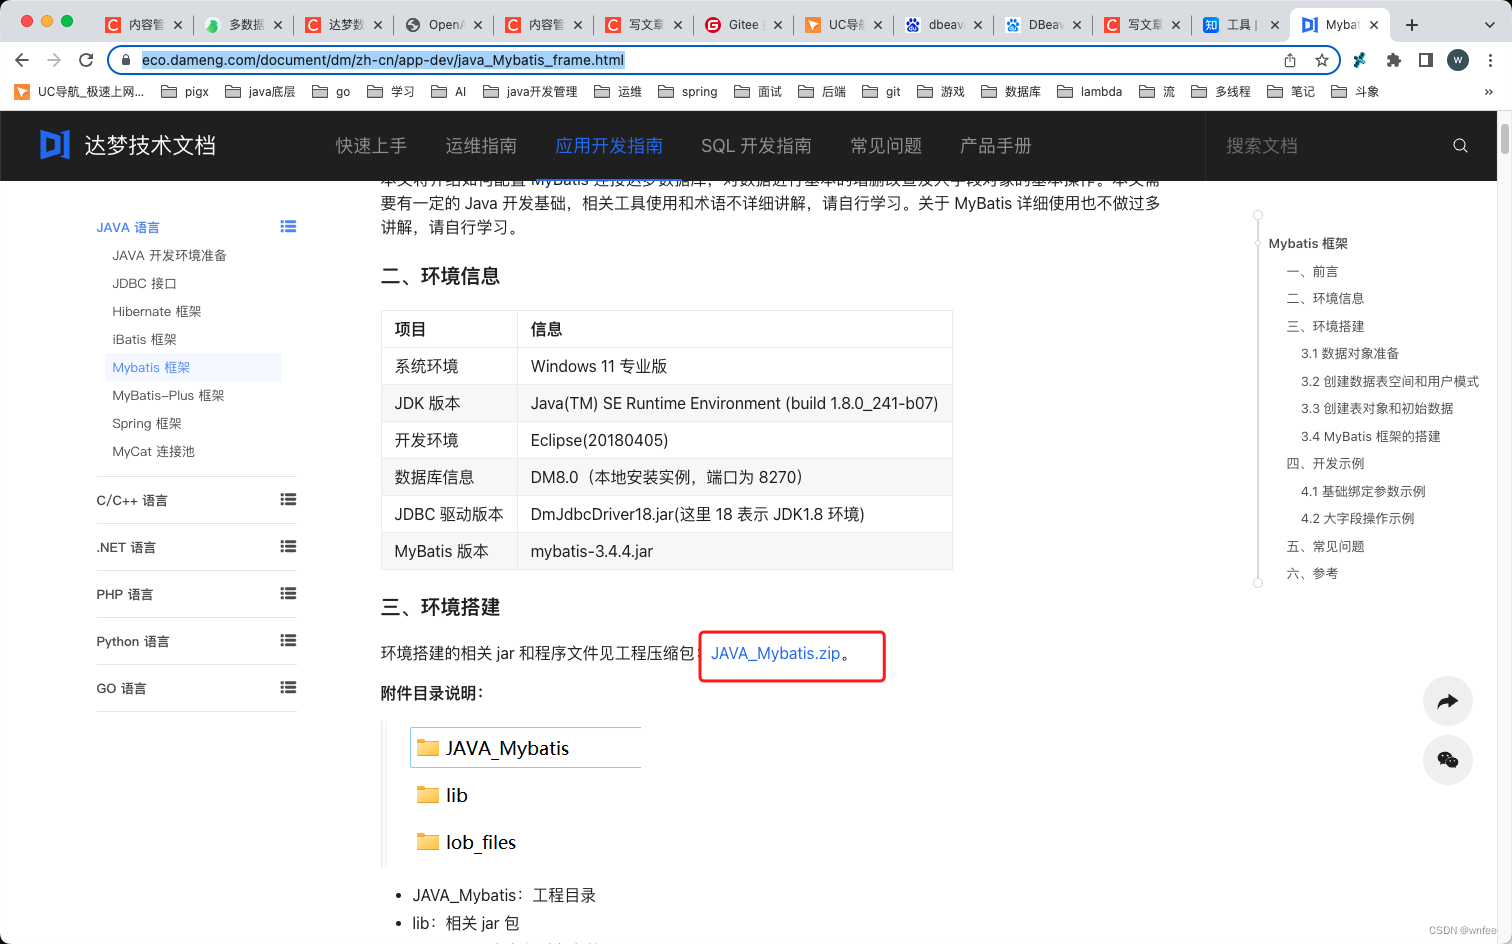Click the Windows 11 专业版 table cell
This screenshot has width=1512, height=944.
point(734,366)
